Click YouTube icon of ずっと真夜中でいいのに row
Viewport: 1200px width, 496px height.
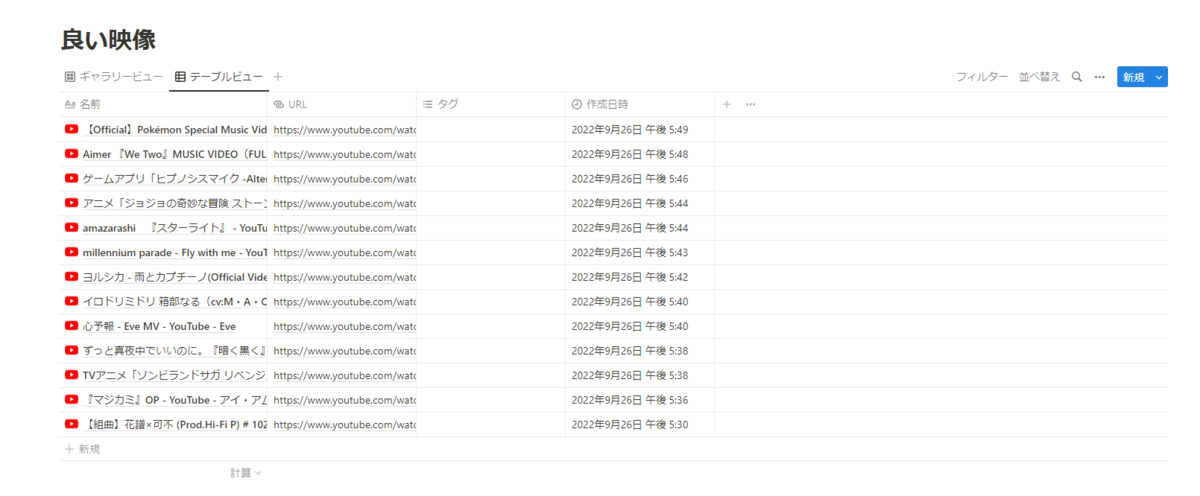(71, 350)
